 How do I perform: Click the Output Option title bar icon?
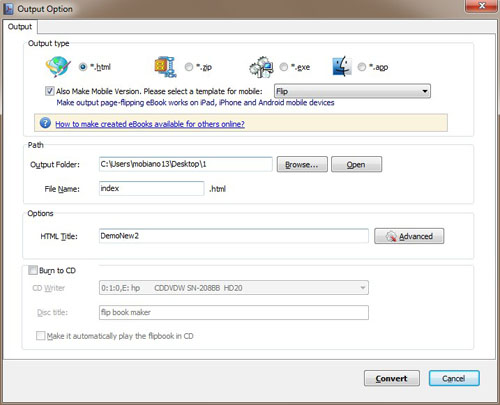point(8,9)
